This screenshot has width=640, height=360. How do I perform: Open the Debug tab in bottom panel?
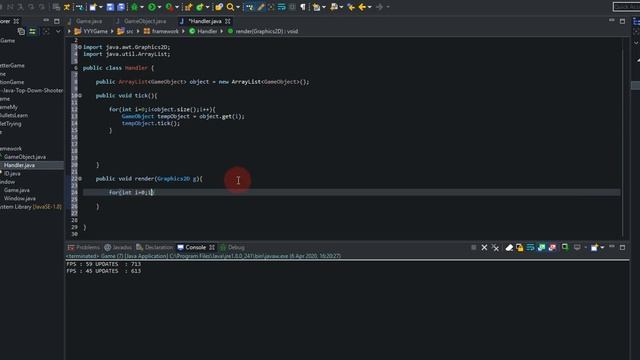(x=232, y=247)
